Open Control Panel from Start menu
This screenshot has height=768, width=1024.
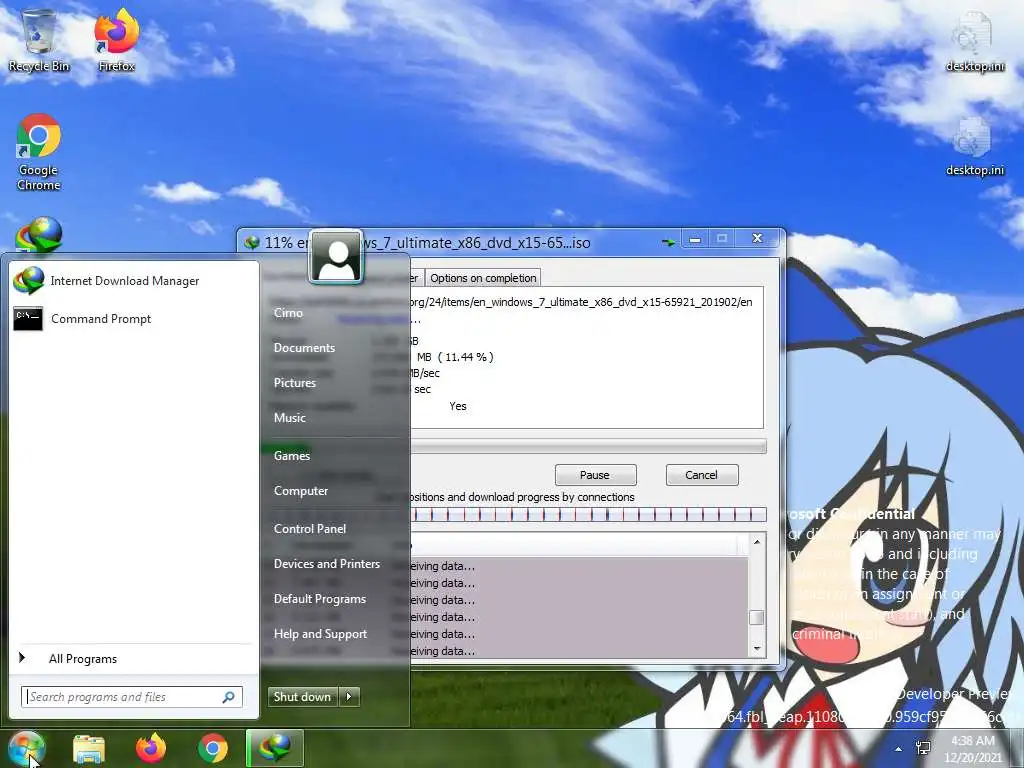tap(310, 528)
